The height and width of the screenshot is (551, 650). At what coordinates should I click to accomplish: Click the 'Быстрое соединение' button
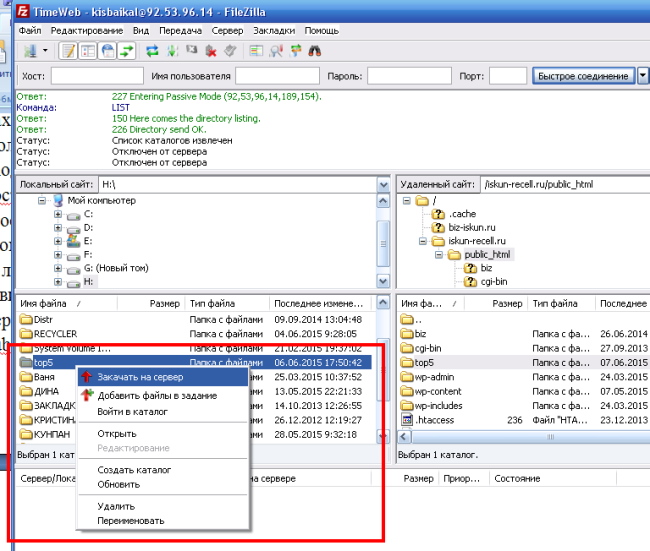coord(582,76)
